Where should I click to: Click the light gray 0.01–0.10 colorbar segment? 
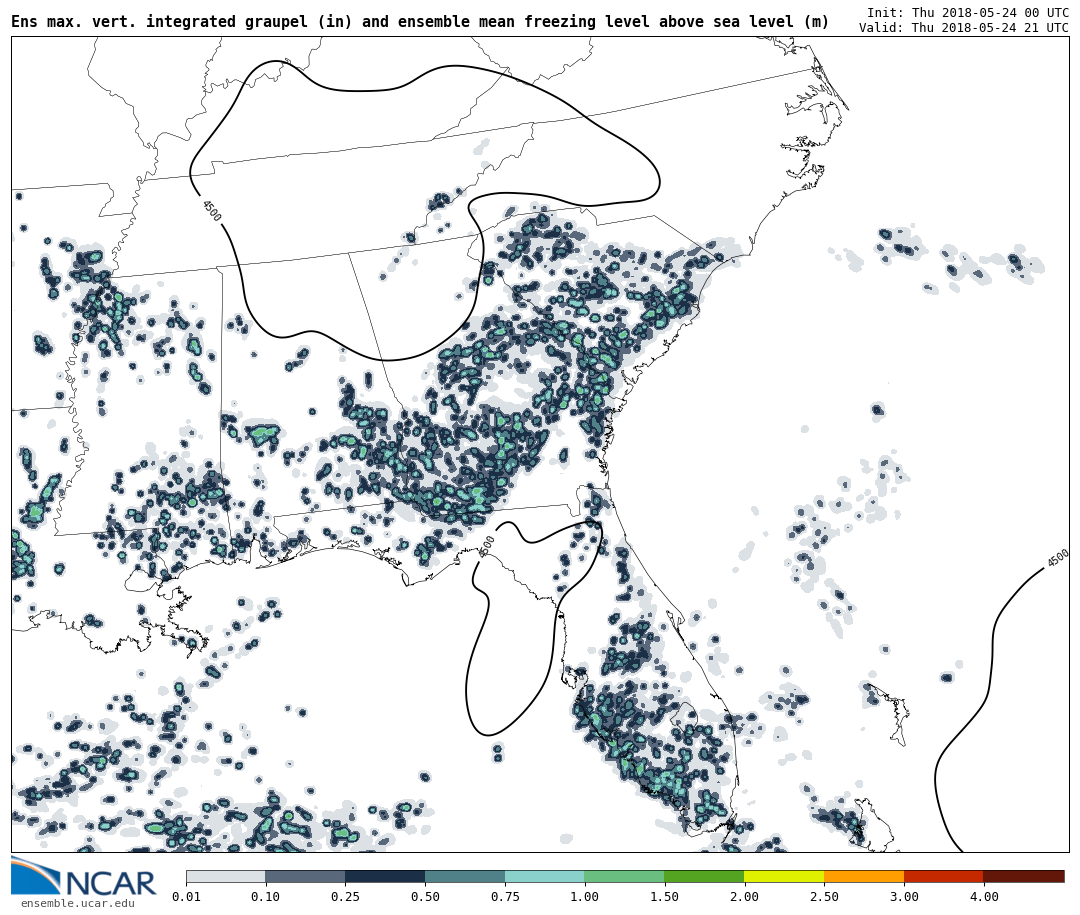click(x=225, y=876)
